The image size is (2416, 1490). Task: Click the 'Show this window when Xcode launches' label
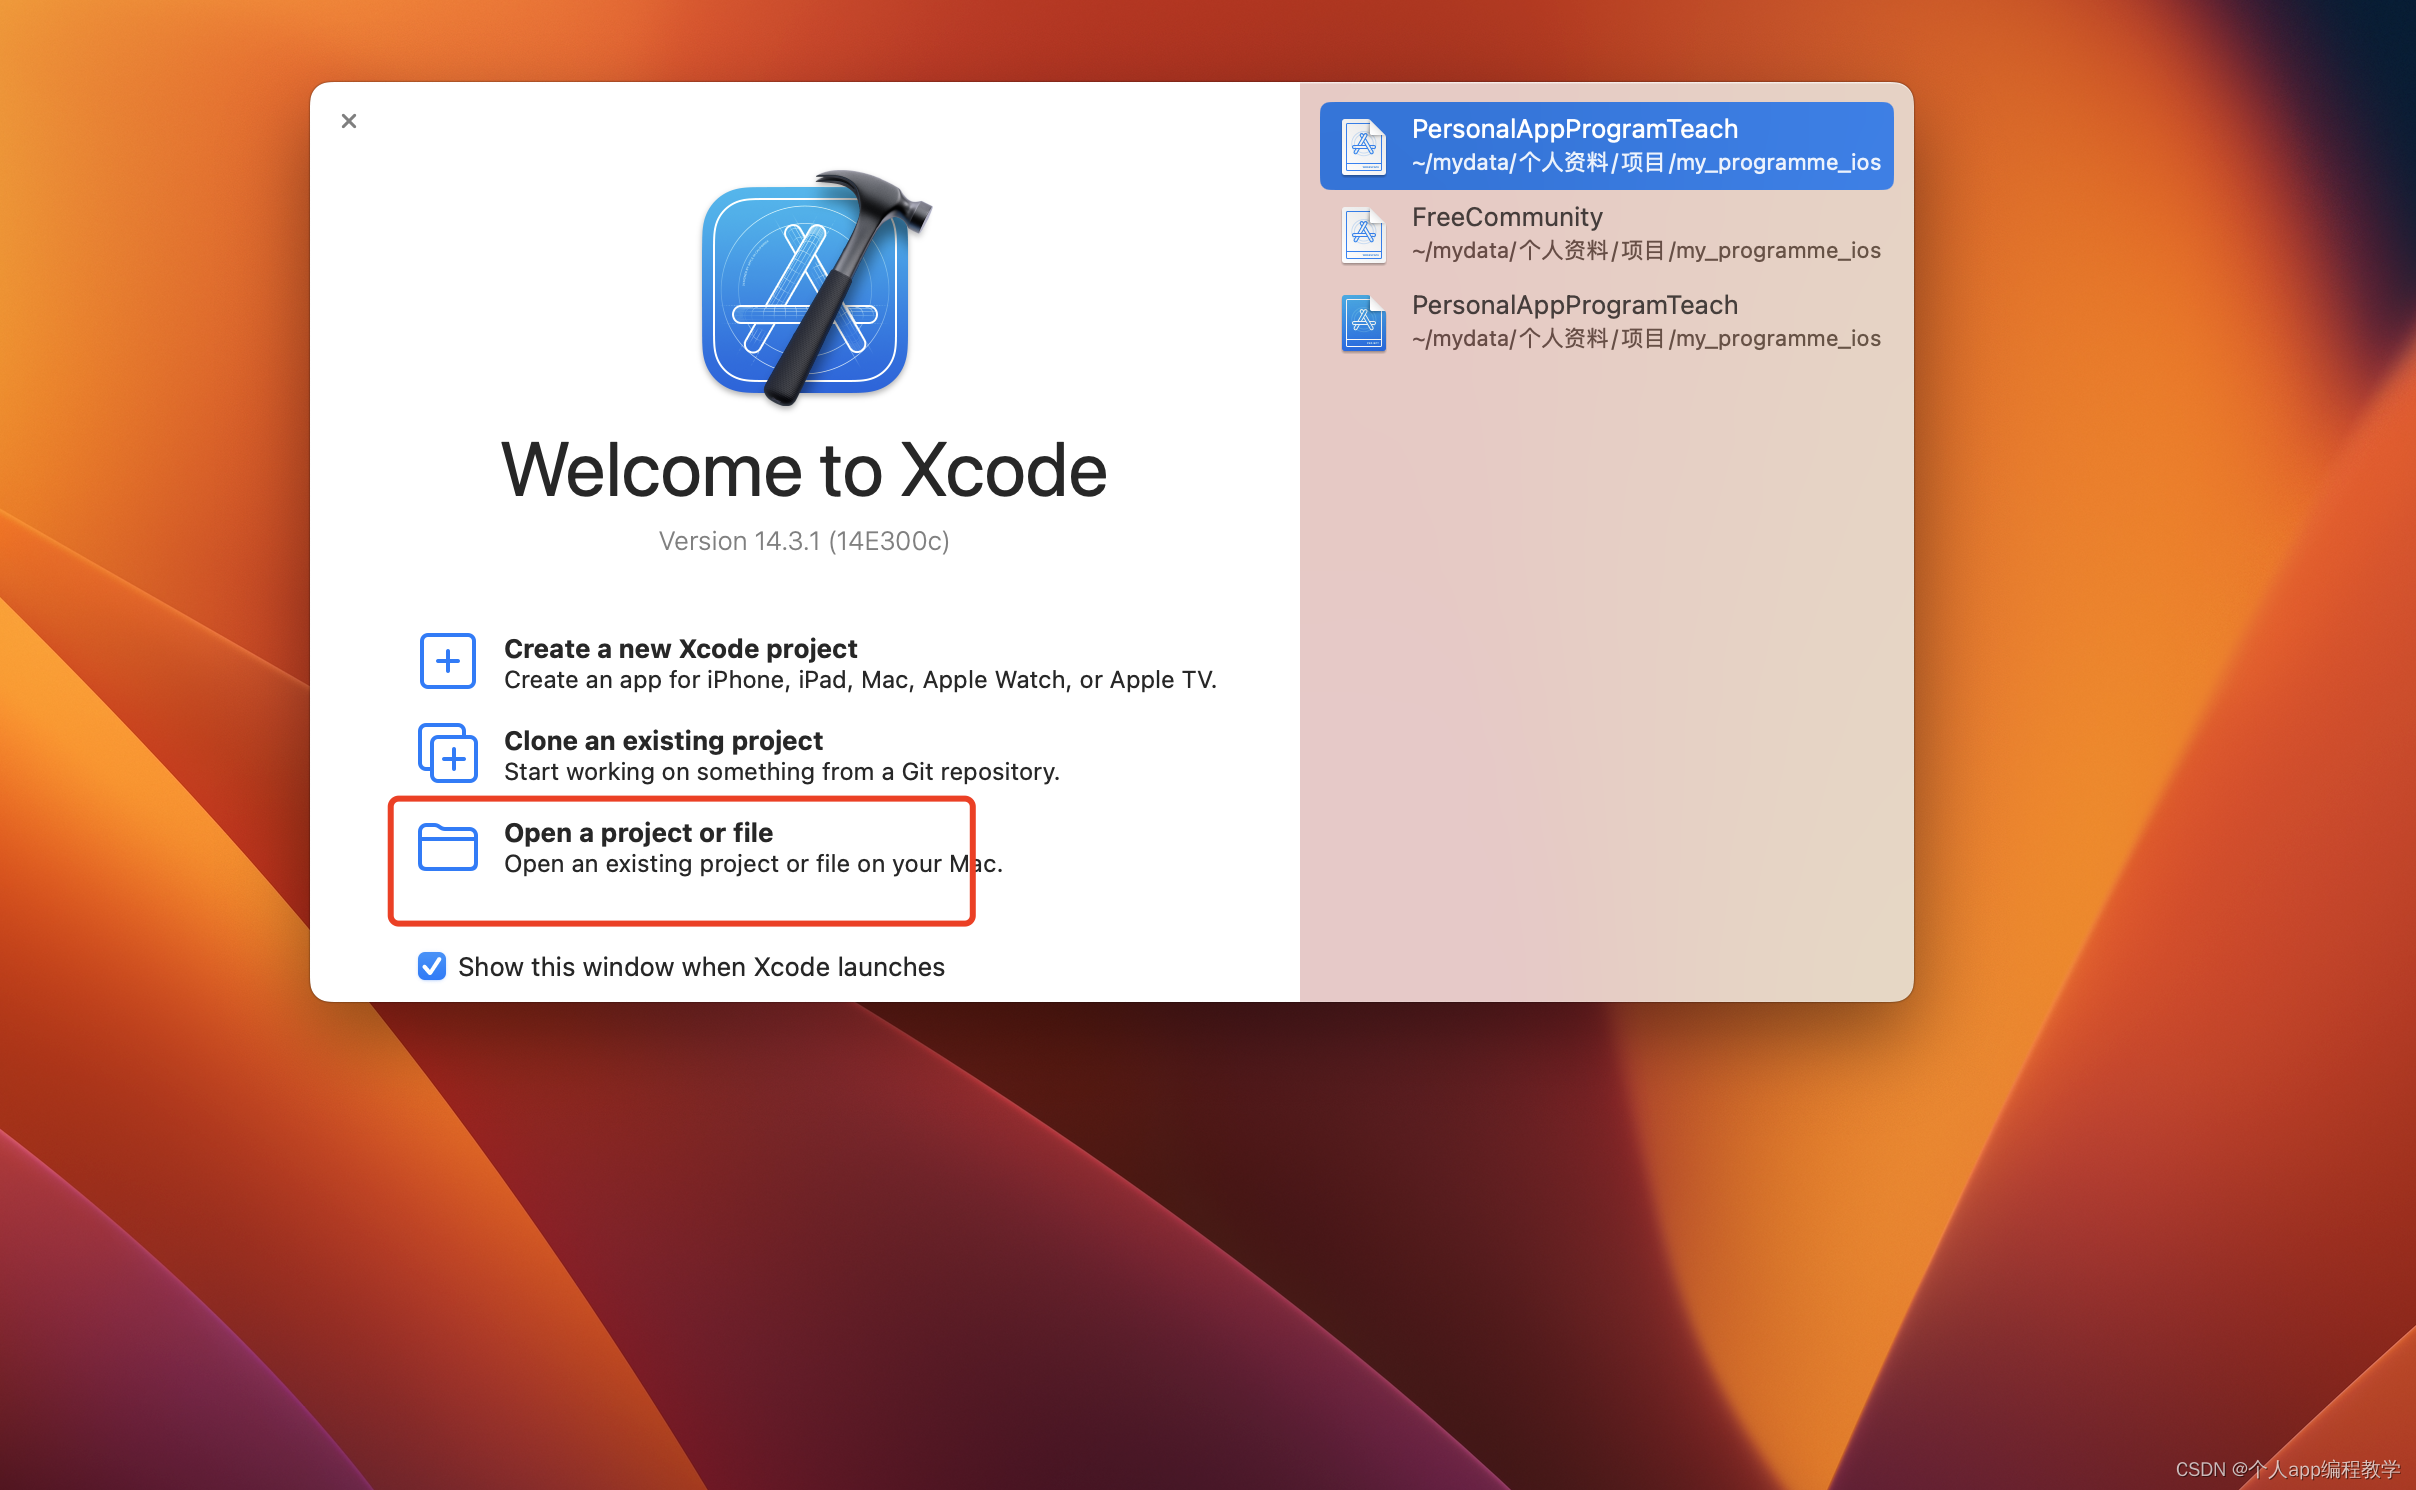[x=701, y=967]
